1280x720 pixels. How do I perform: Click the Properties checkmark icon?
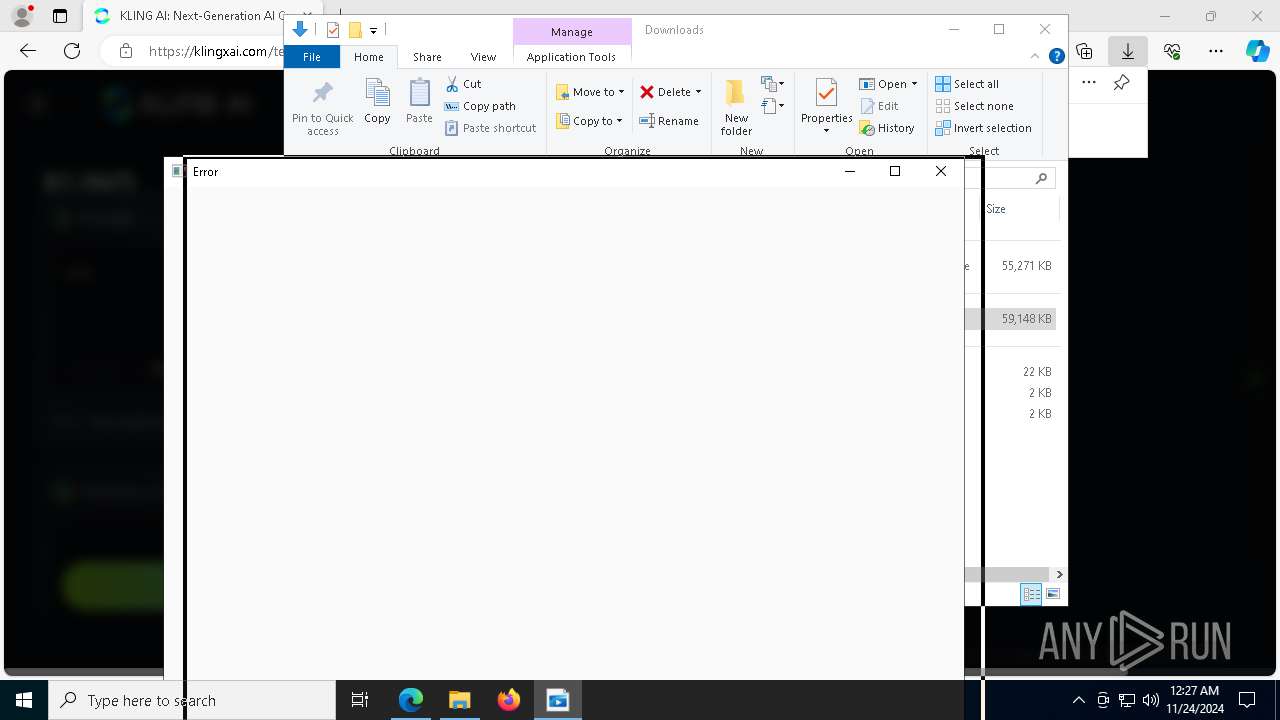826,94
